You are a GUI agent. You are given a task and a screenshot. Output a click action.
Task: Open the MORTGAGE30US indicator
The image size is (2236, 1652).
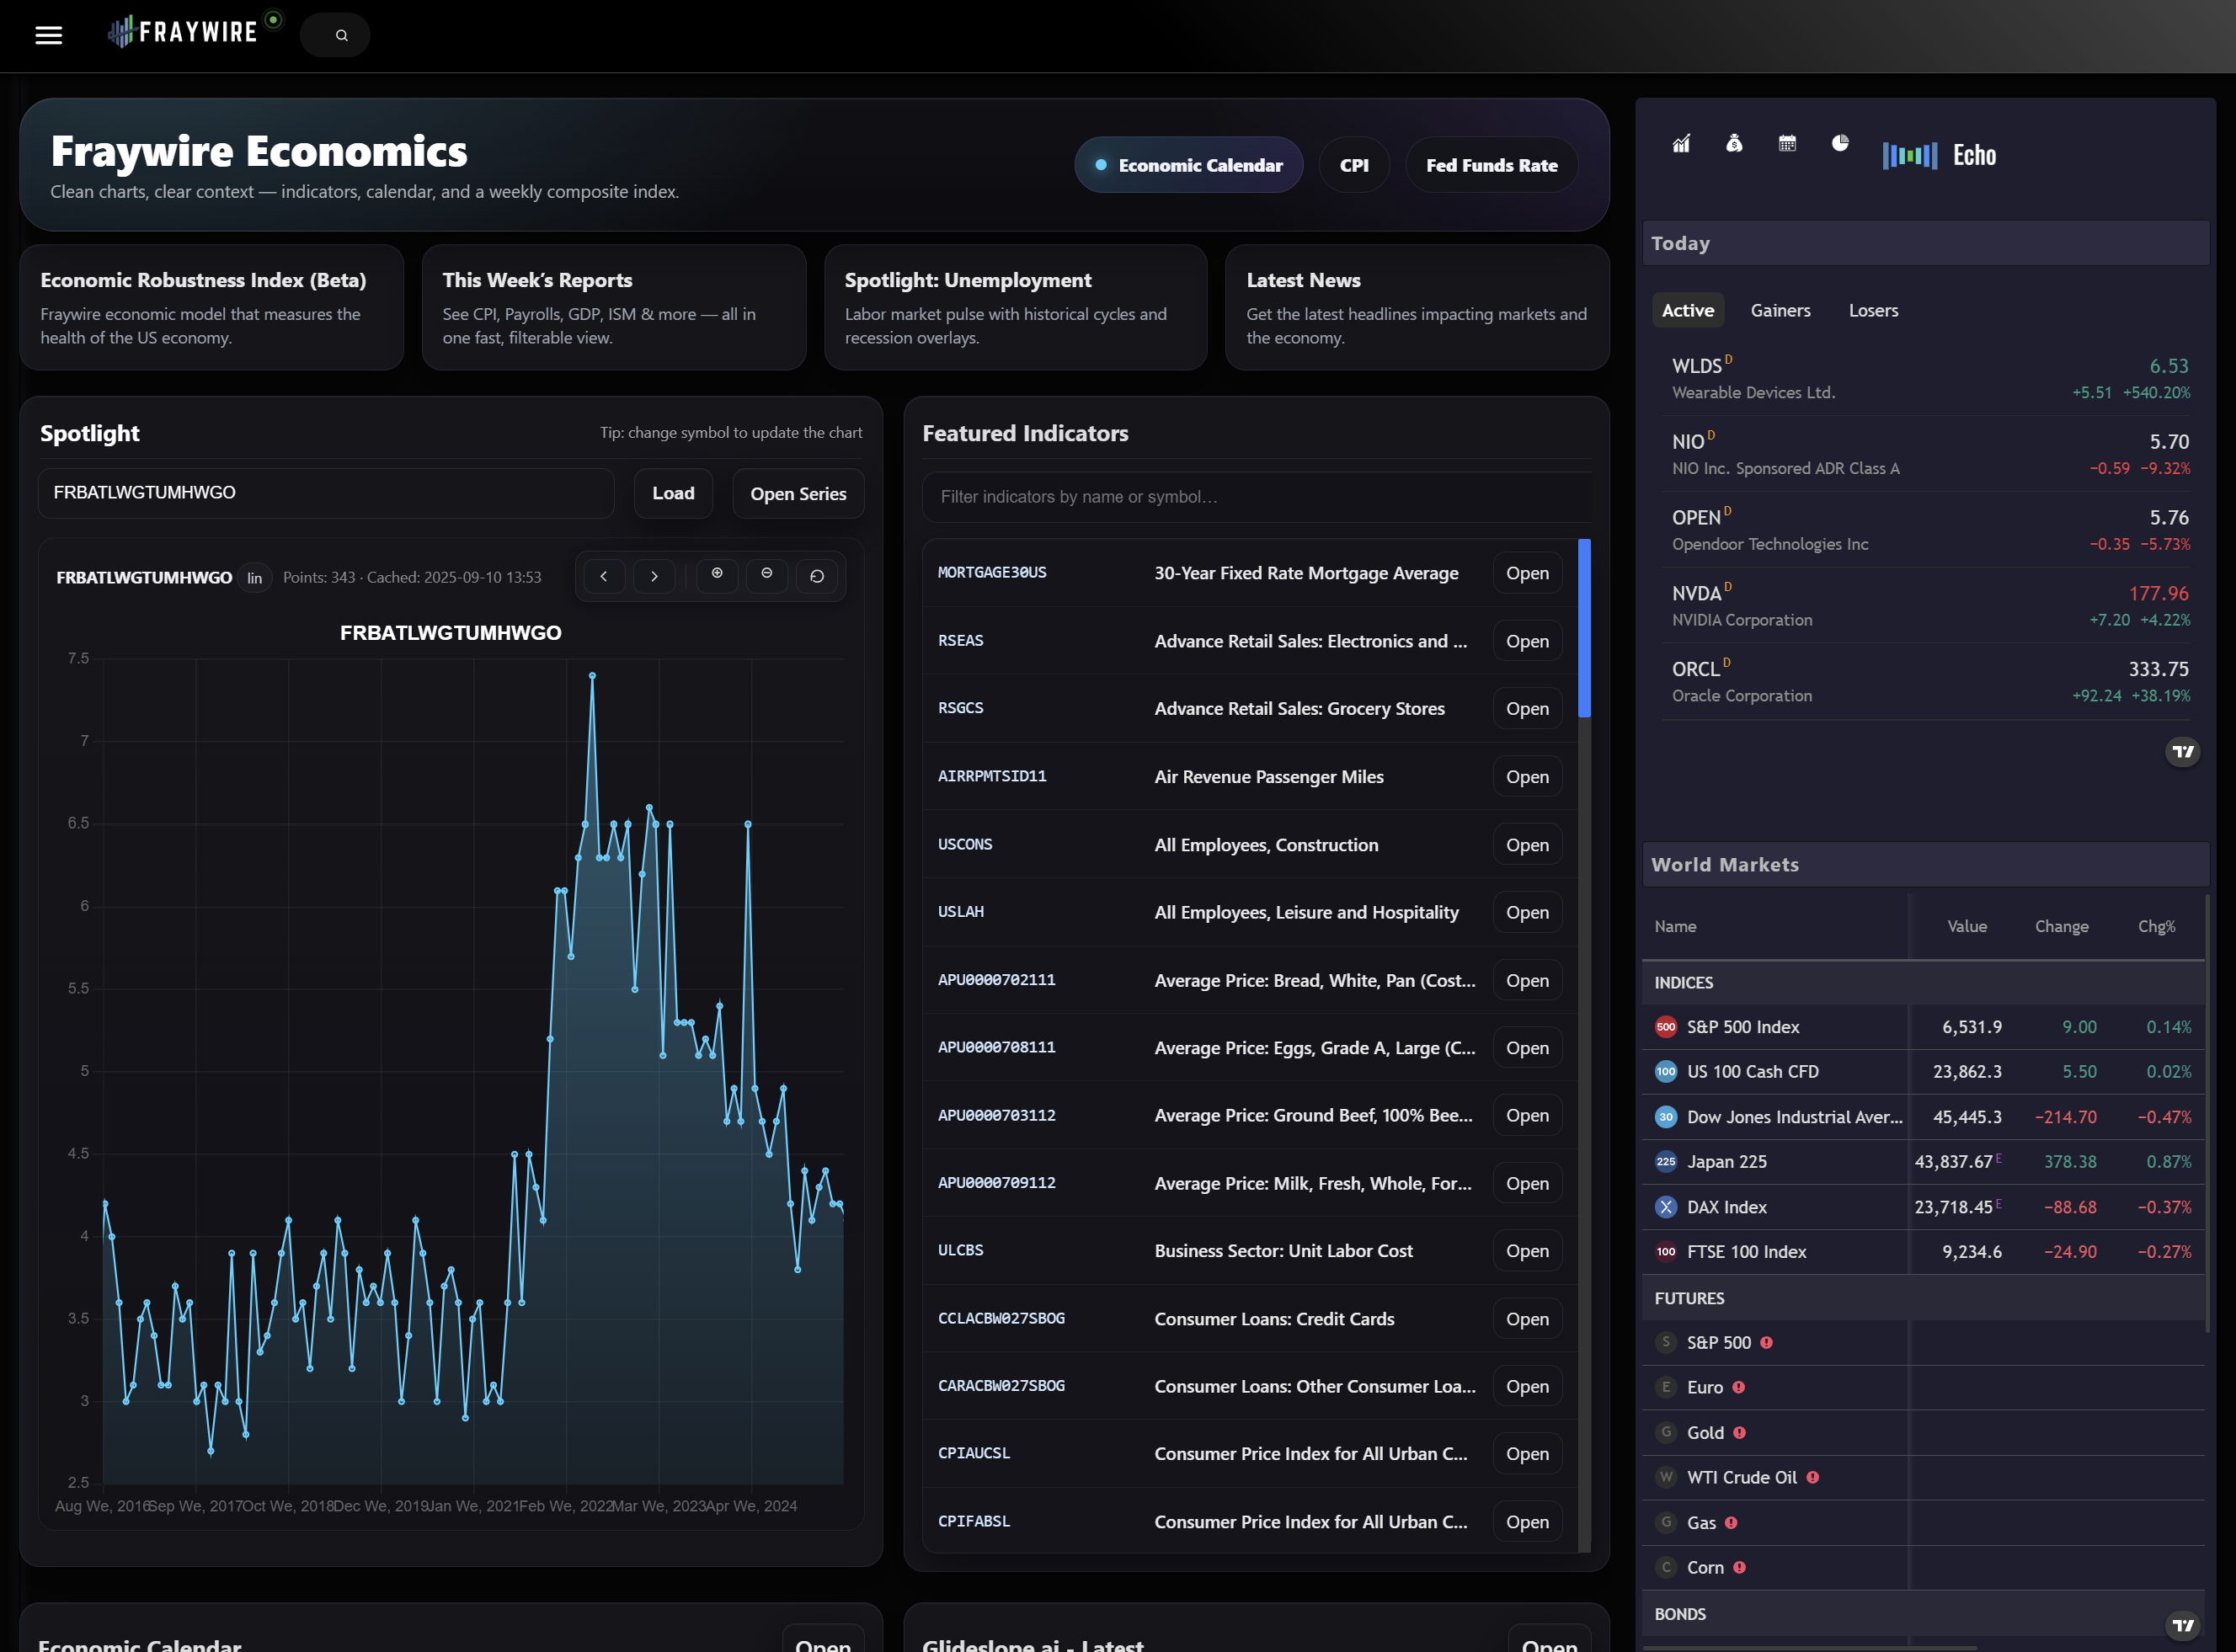coord(1527,573)
